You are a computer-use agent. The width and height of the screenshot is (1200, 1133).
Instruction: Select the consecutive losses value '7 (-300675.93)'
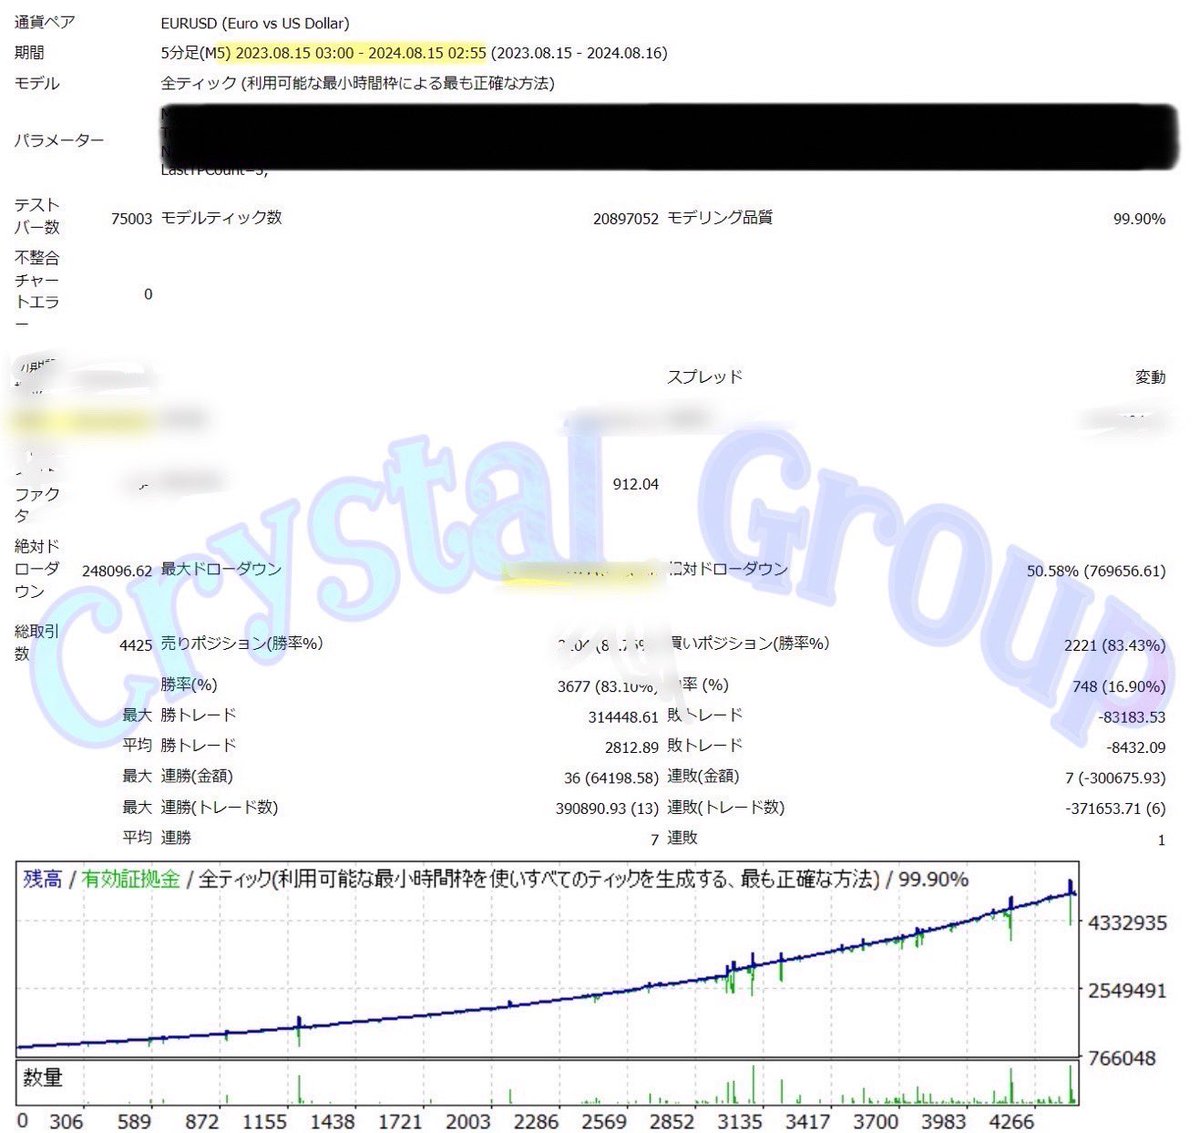(x=1115, y=778)
